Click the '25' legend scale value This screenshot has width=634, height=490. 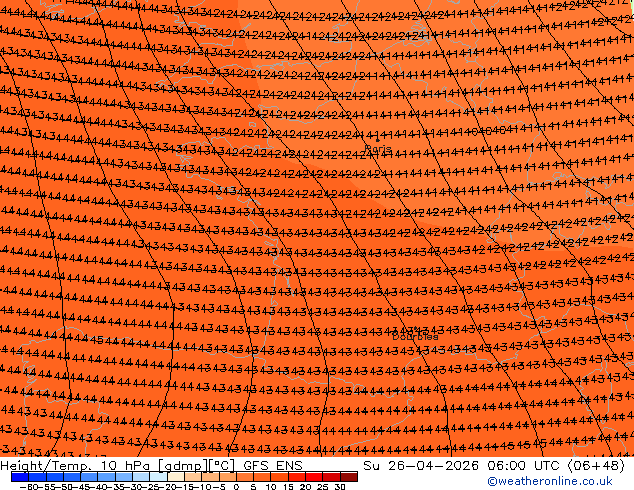click(x=323, y=486)
